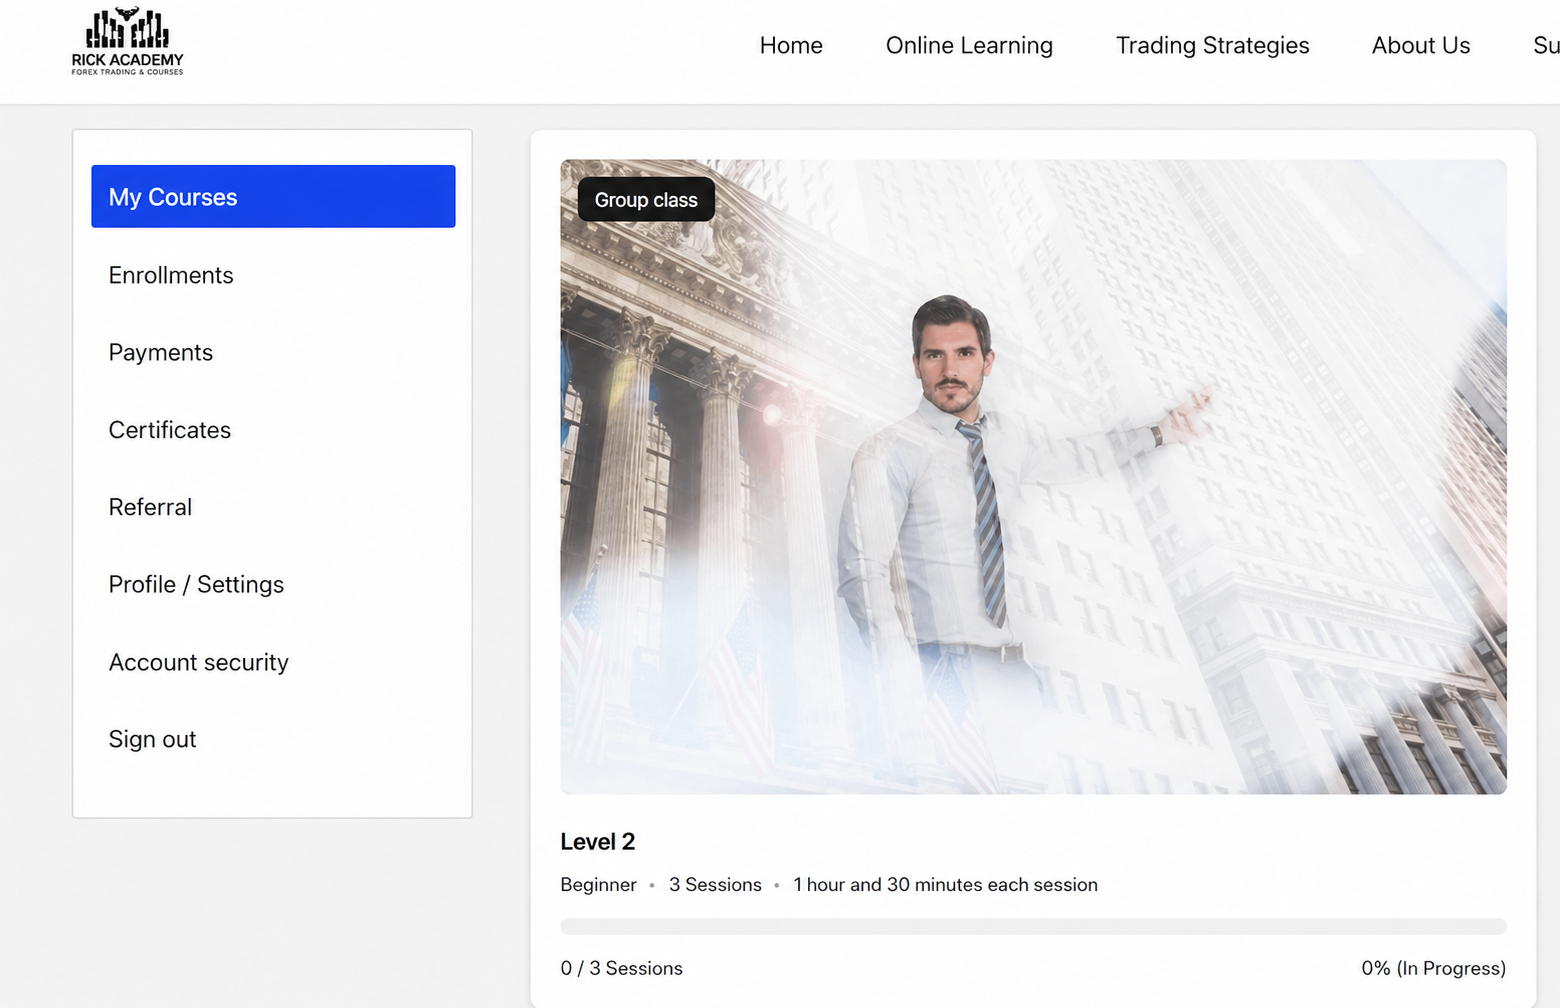The width and height of the screenshot is (1560, 1008).
Task: Click '1 hour and 30 minutes each session'
Action: point(945,885)
